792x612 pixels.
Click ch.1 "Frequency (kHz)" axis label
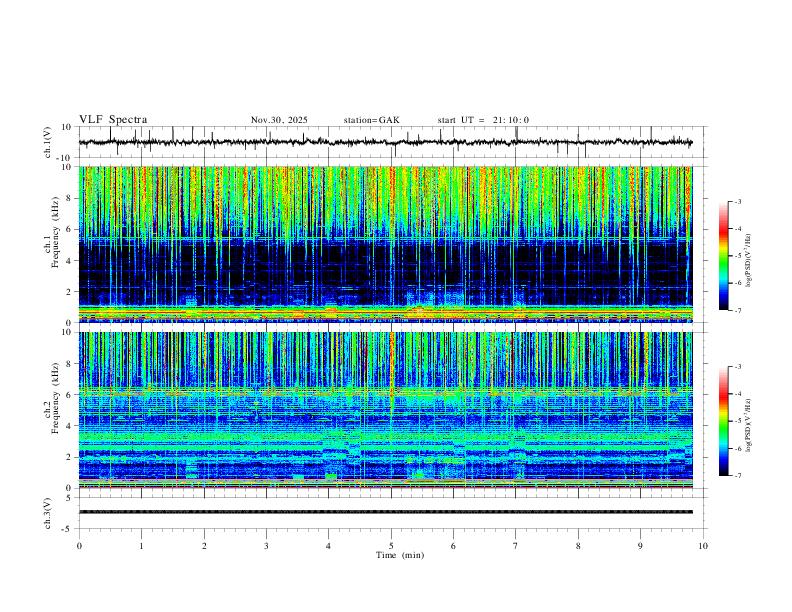pyautogui.click(x=56, y=233)
